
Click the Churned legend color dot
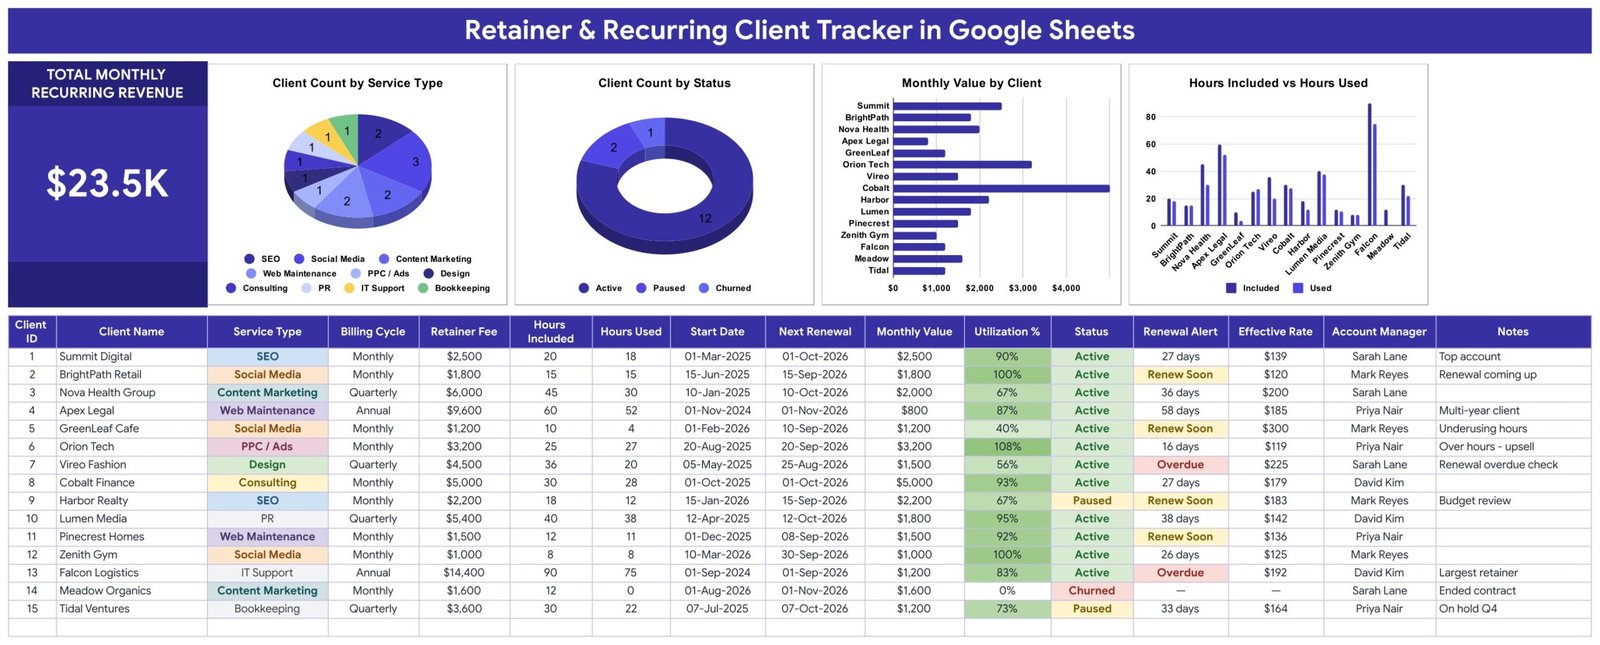click(x=704, y=288)
